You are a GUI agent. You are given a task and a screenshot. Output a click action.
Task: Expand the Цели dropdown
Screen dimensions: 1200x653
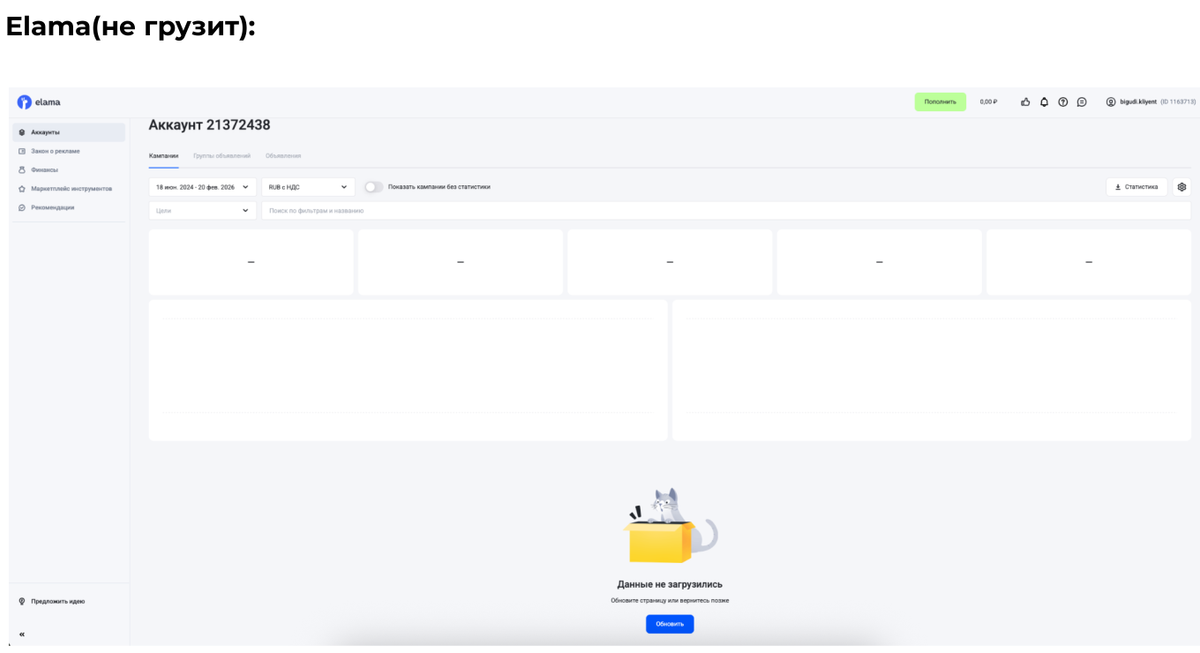point(203,211)
